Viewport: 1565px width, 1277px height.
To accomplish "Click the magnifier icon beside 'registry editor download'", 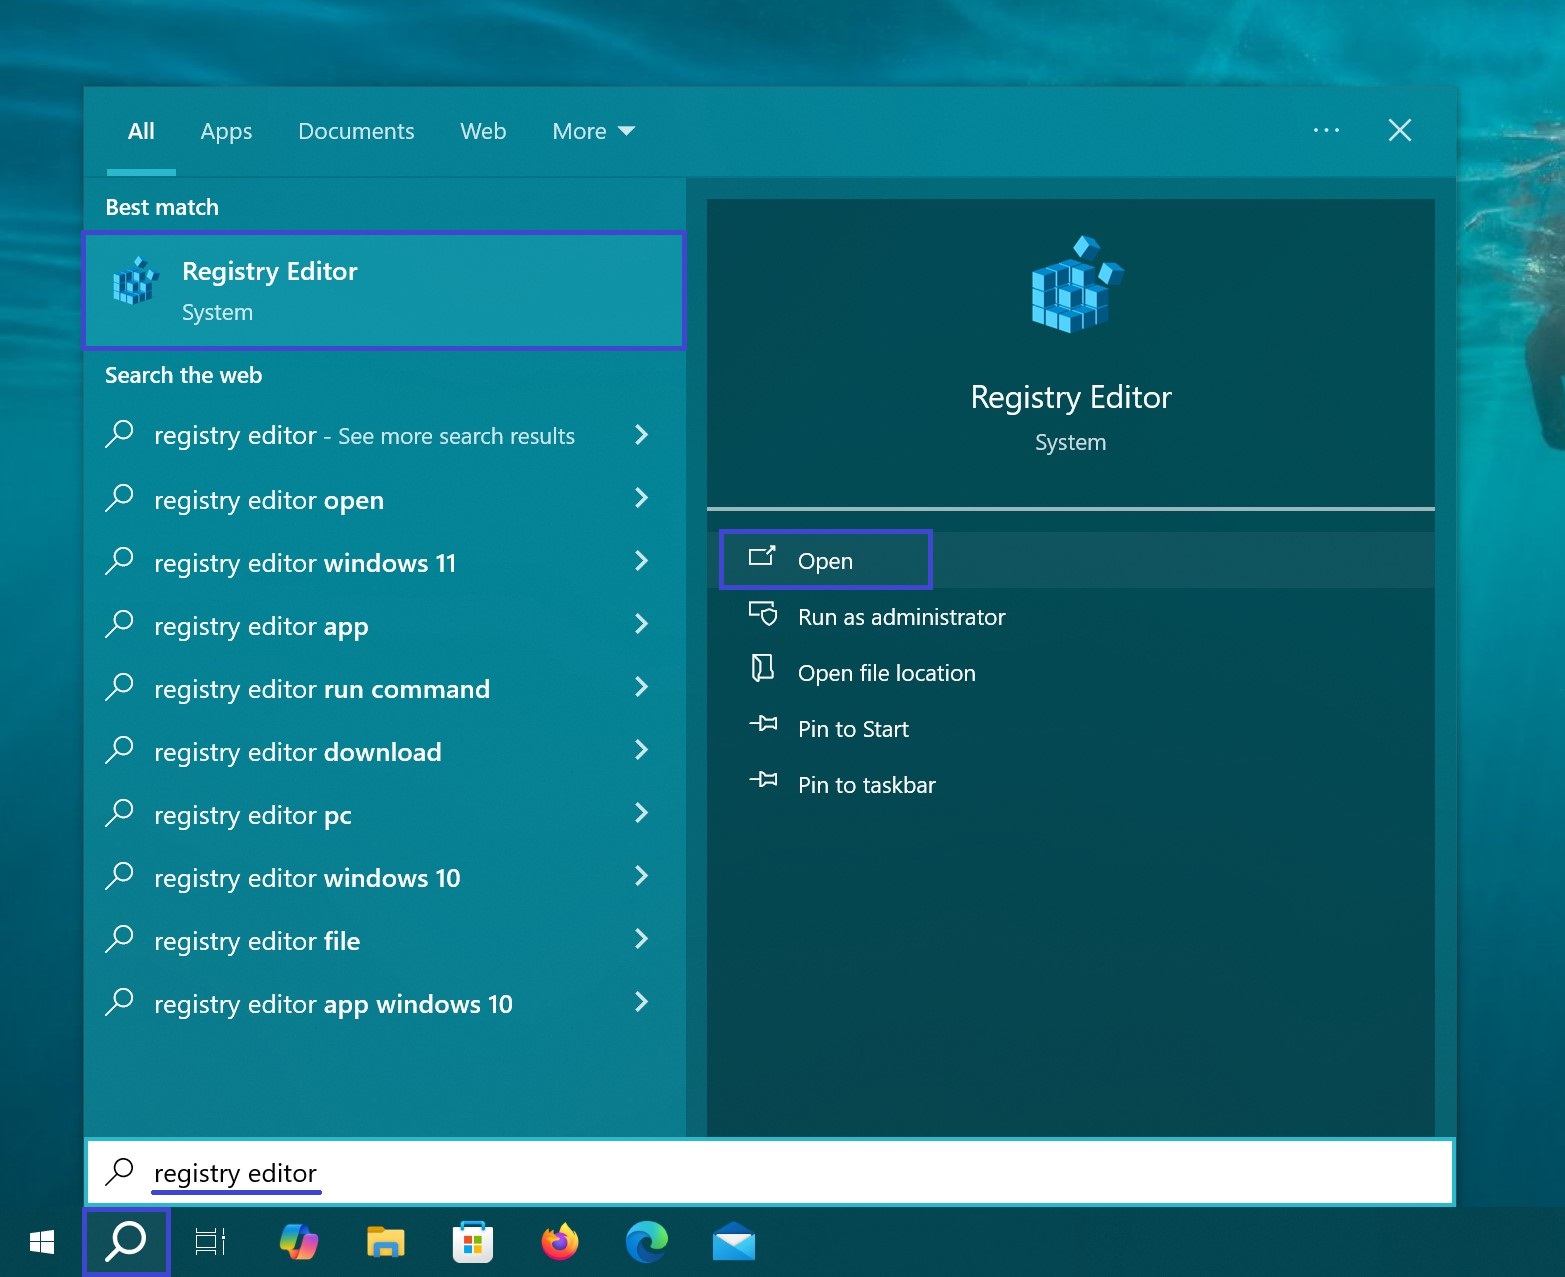I will click(120, 750).
